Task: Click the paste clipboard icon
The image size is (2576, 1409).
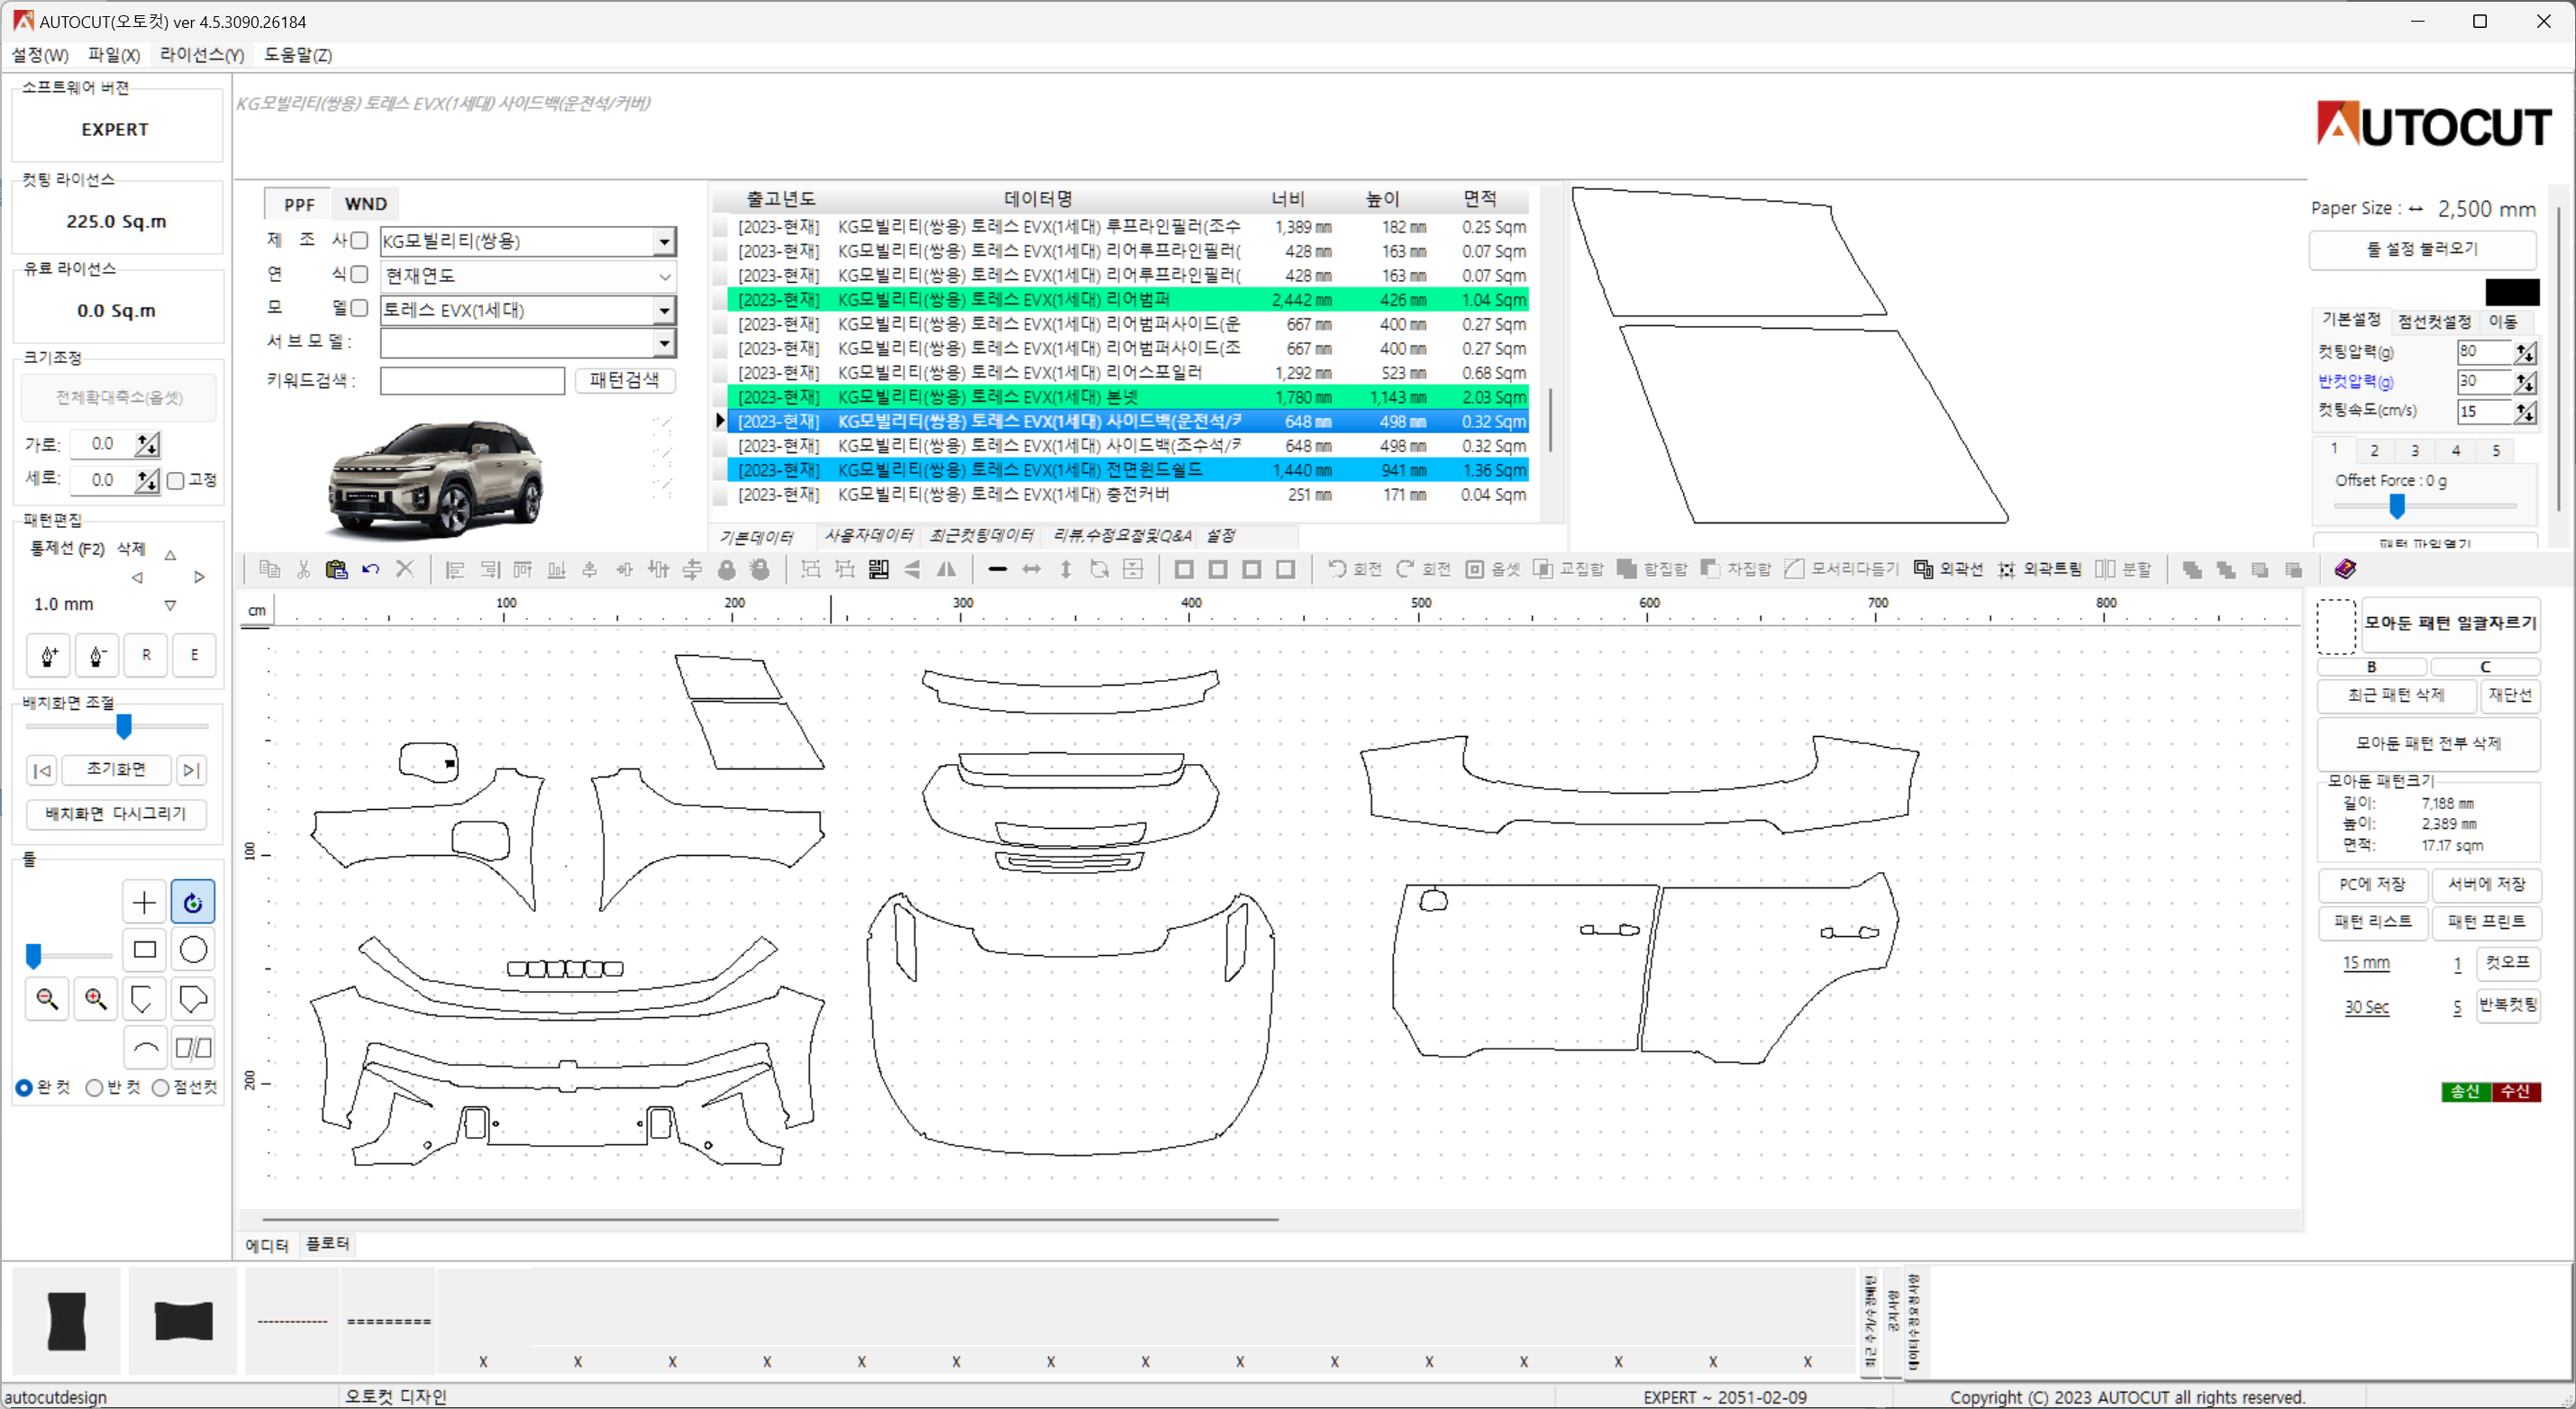Action: tap(337, 569)
